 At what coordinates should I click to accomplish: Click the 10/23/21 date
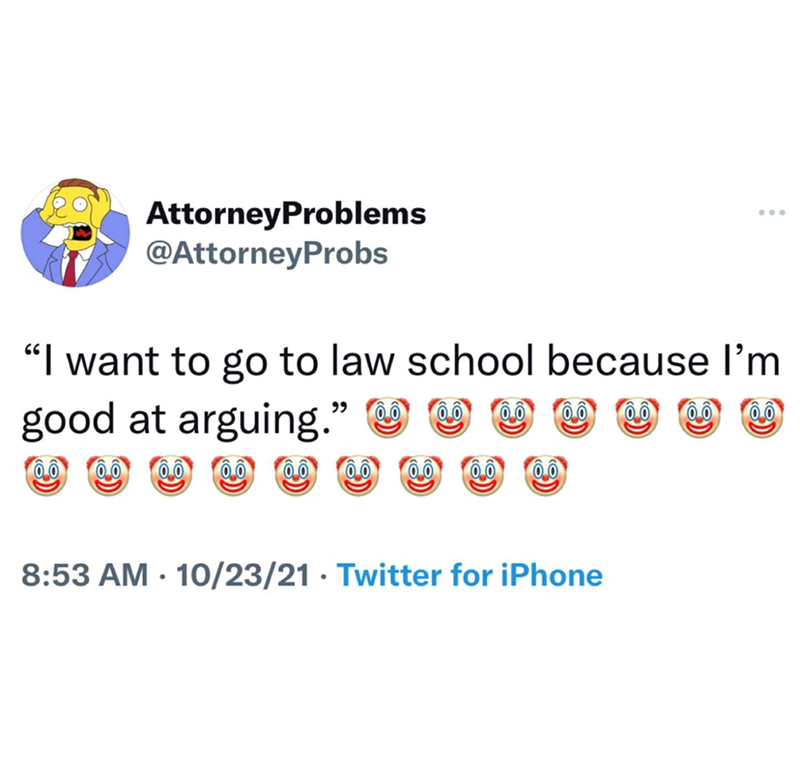point(239,575)
